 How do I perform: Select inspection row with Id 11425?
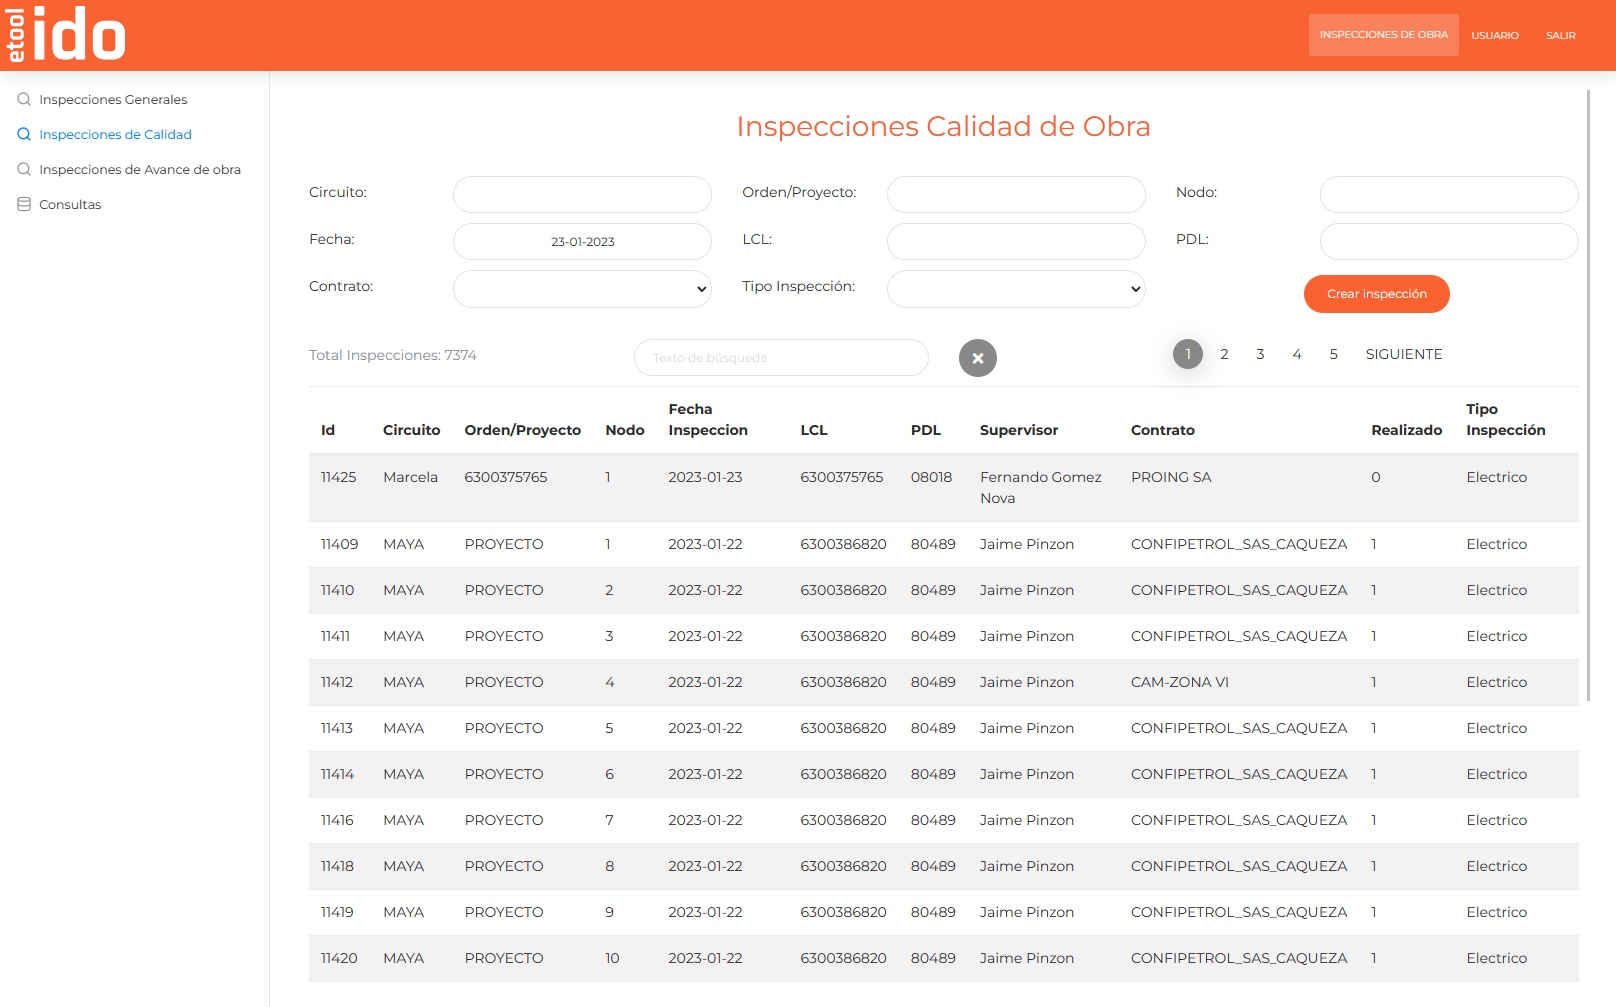(x=942, y=487)
